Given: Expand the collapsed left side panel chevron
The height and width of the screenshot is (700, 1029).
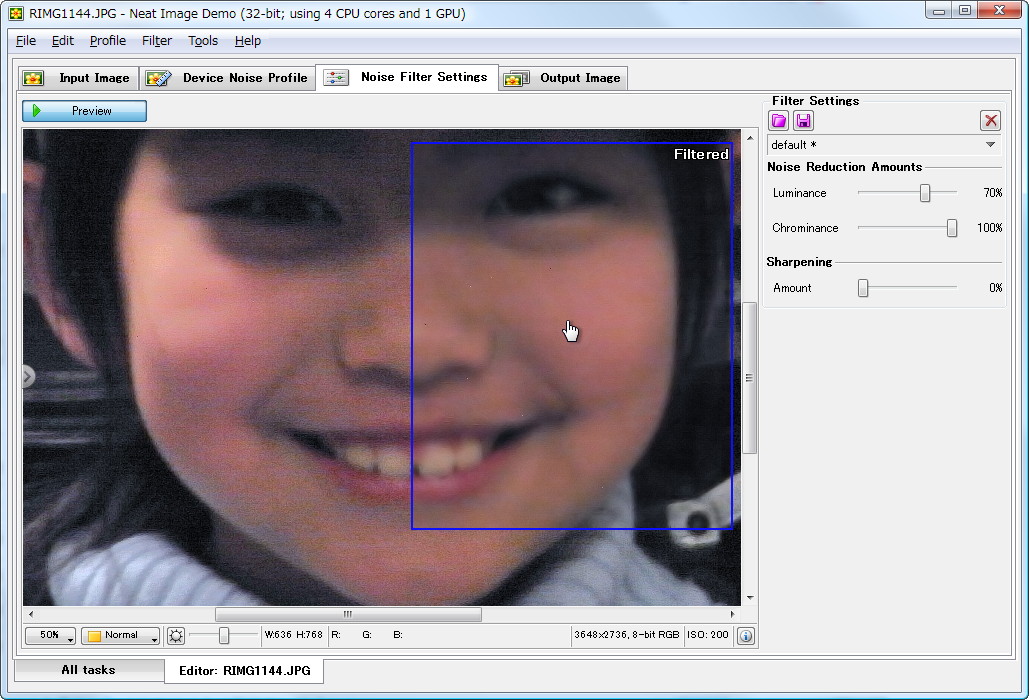Looking at the screenshot, I should coord(27,377).
